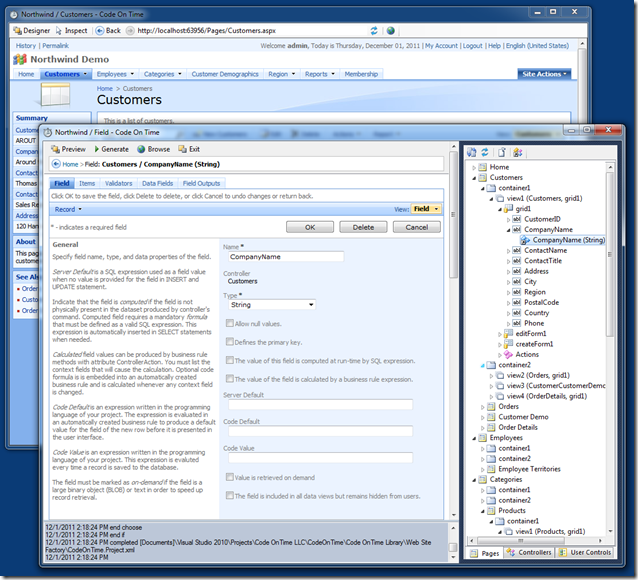The image size is (638, 580).
Task: Click the Northwind Demo logo icon
Action: tap(20, 59)
